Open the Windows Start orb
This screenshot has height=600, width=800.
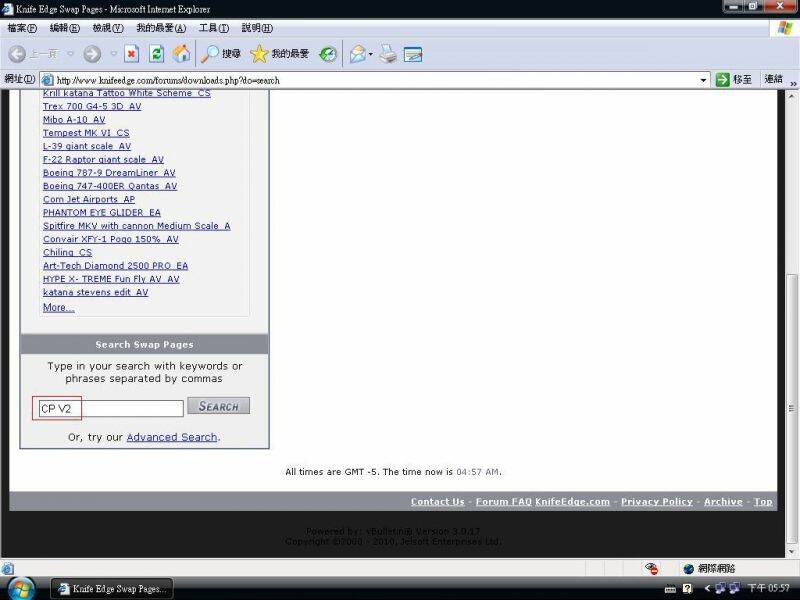point(21,588)
